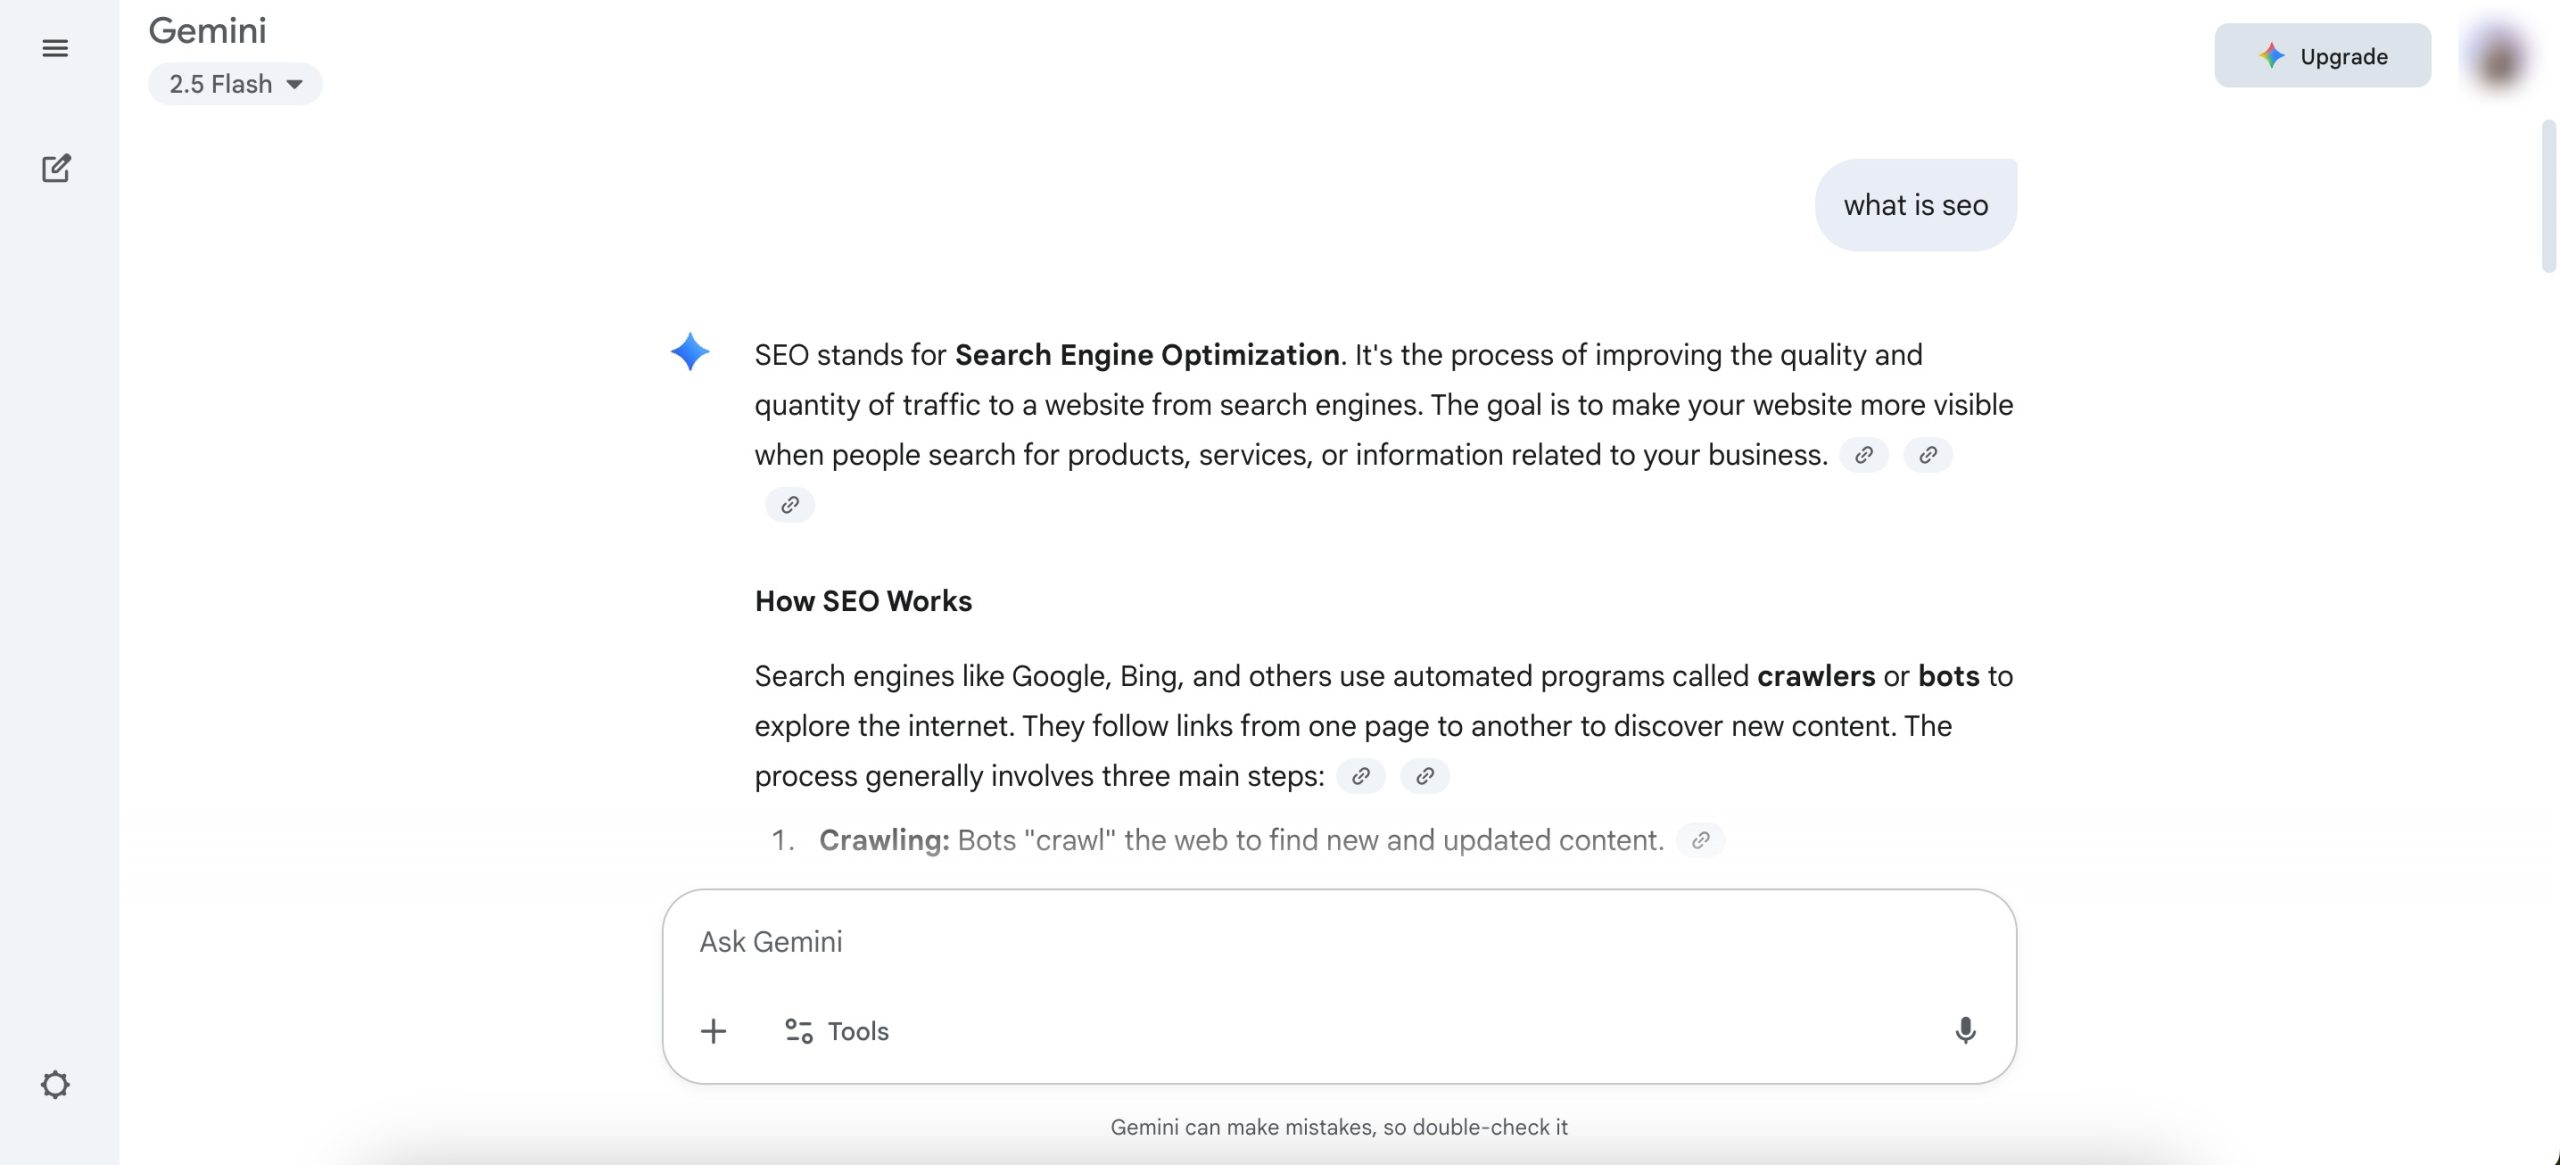Click the vertical scrollbar thumb
The image size is (2560, 1165).
[x=2548, y=196]
